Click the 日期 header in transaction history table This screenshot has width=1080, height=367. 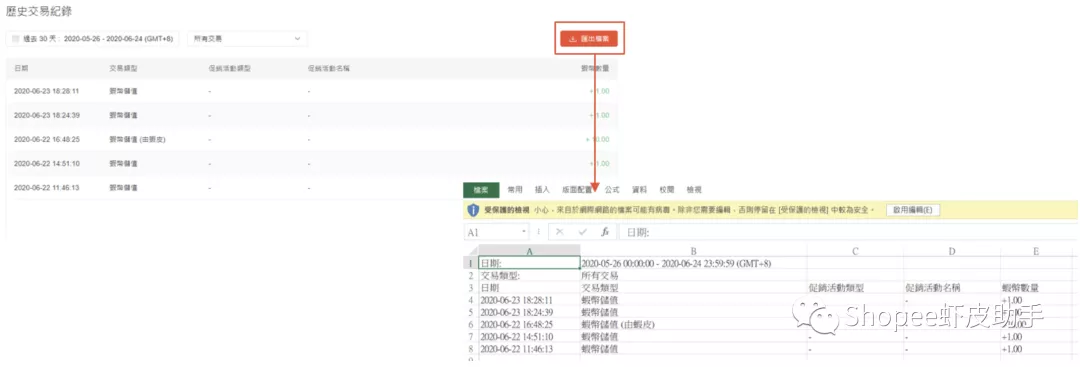point(21,68)
